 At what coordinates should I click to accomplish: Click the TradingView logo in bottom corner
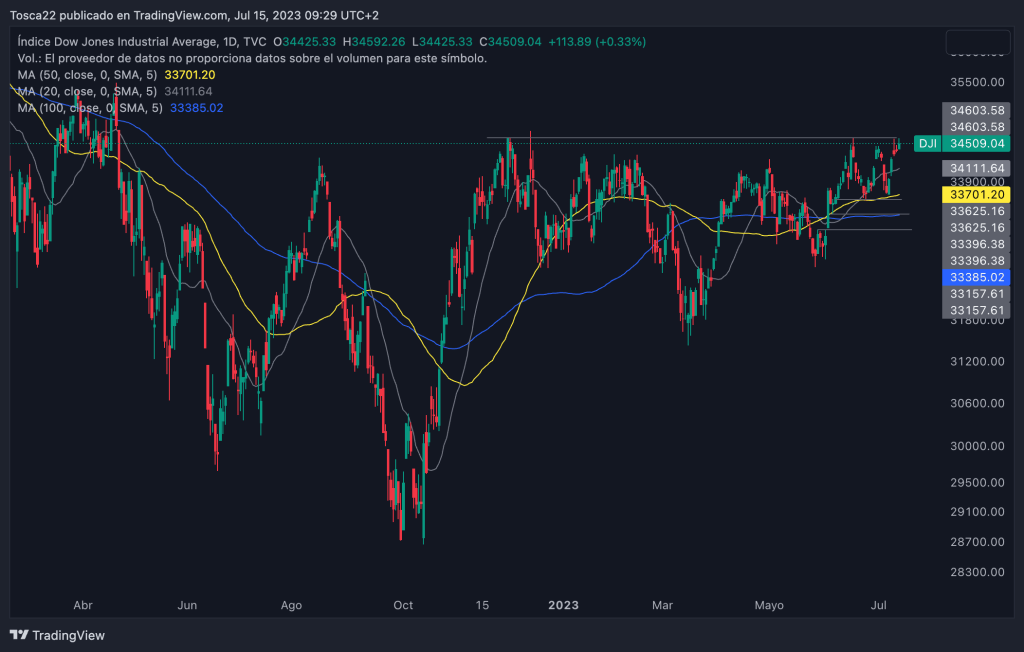pos(57,635)
